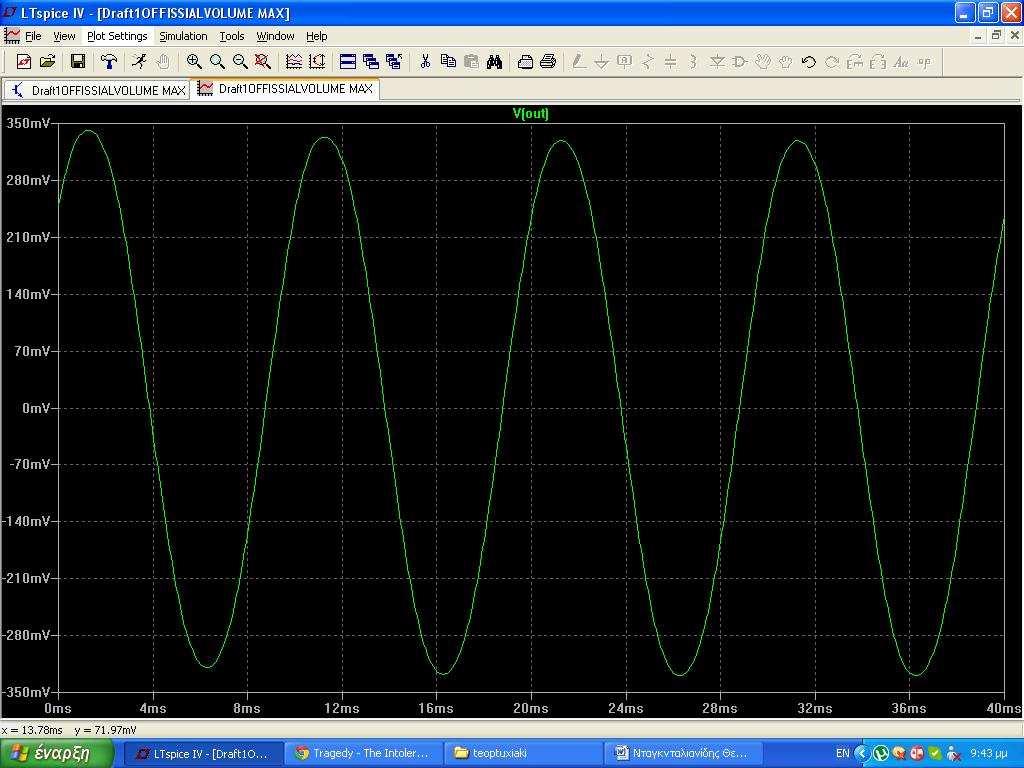Click the pencil Draw Wire icon
This screenshot has height=768, width=1024.
click(579, 62)
